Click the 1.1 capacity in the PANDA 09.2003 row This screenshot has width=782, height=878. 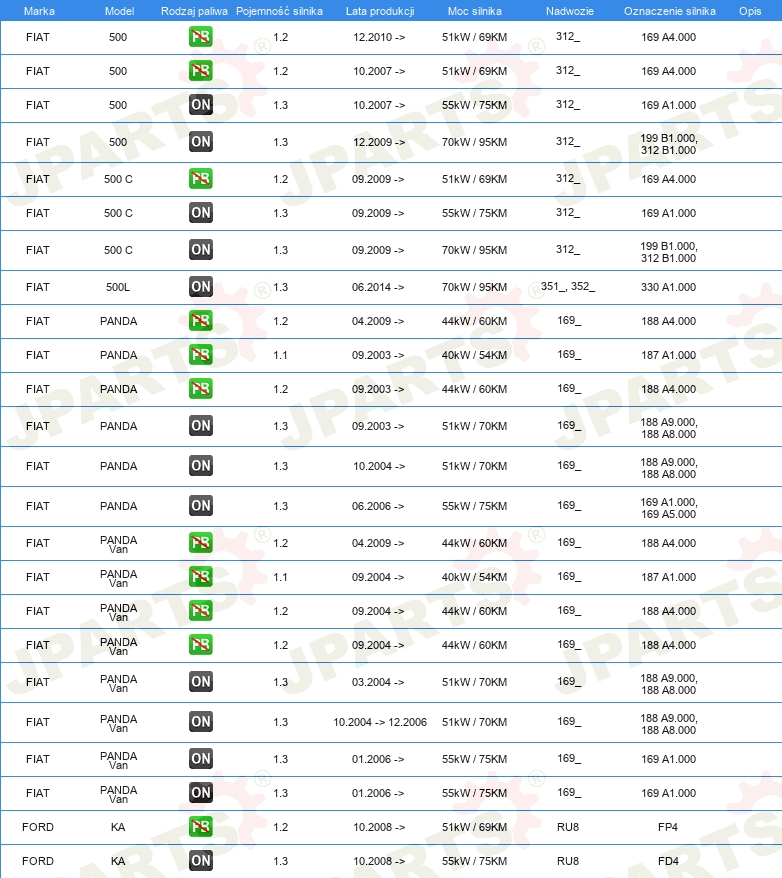(x=280, y=355)
